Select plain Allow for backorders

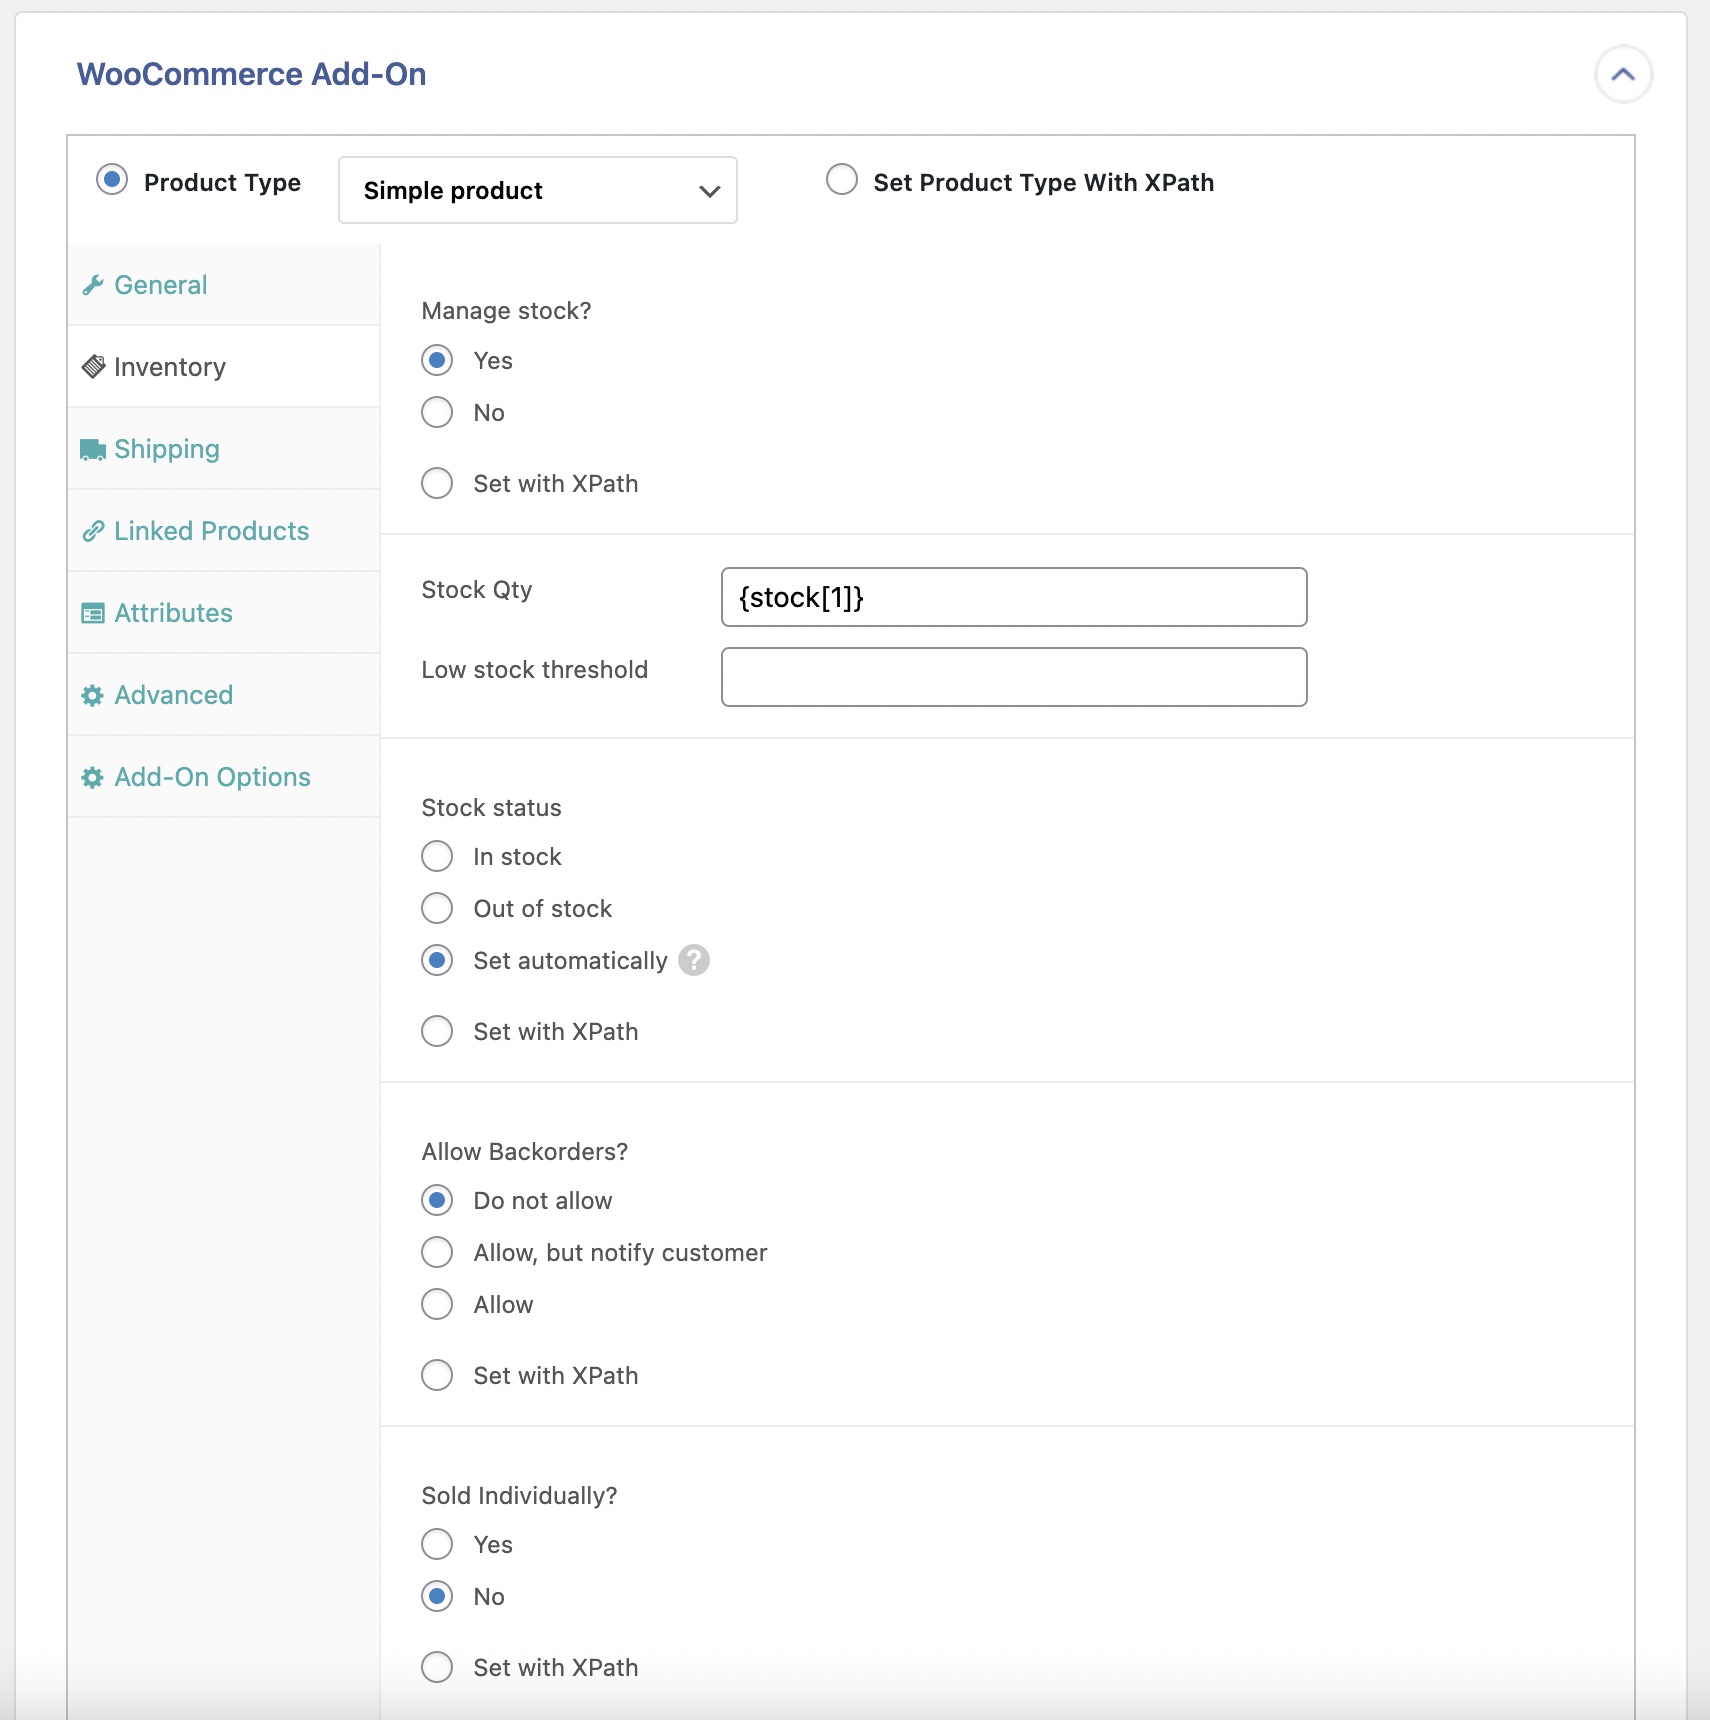coord(437,1304)
